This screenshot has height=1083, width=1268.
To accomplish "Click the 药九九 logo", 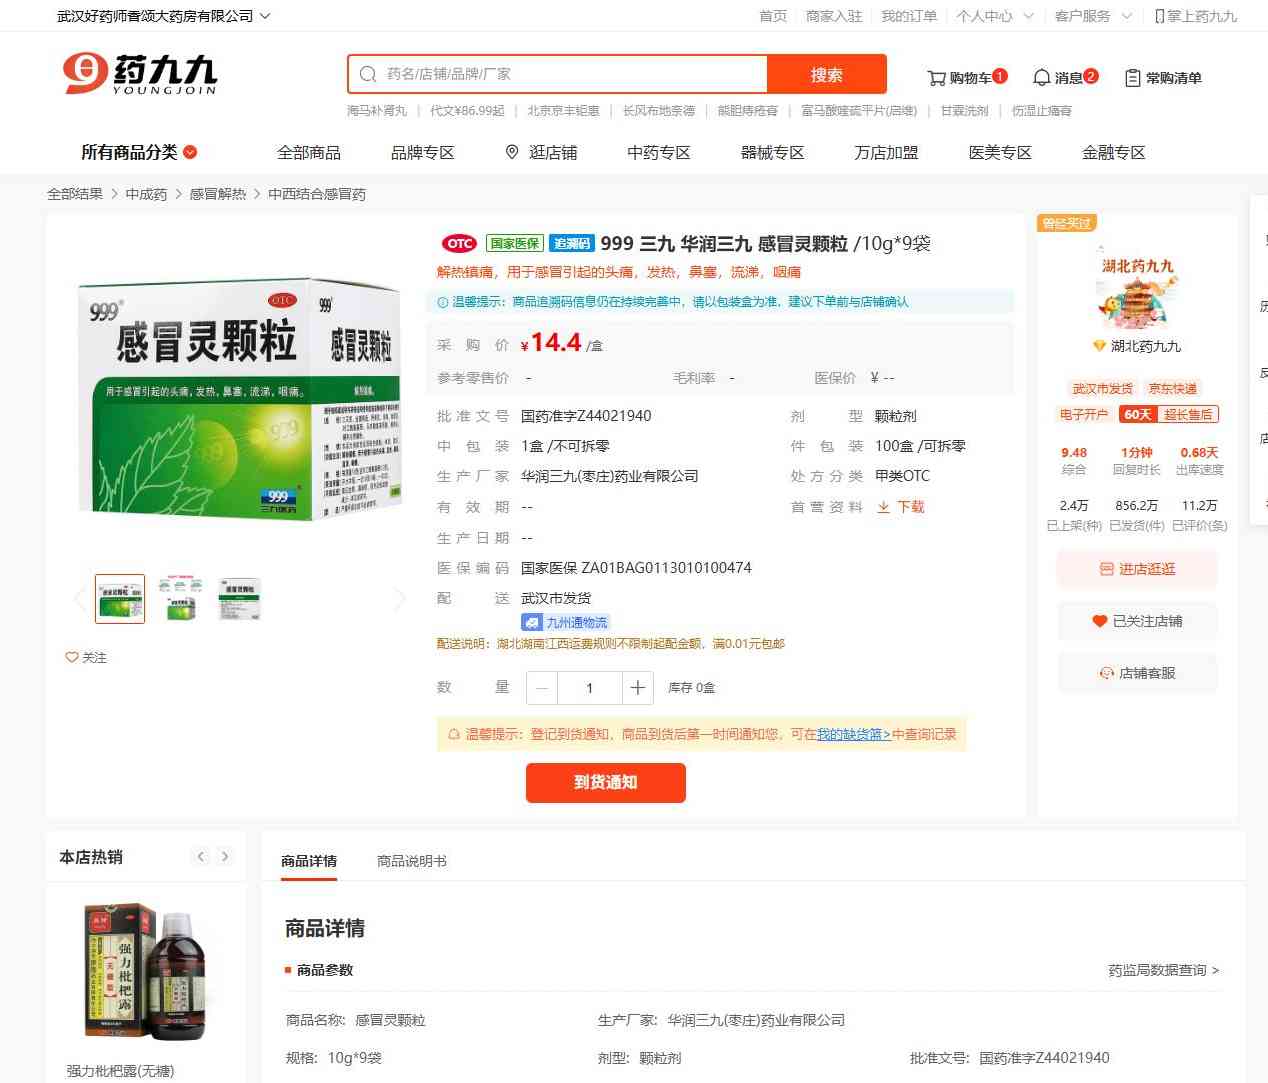I will (x=140, y=73).
